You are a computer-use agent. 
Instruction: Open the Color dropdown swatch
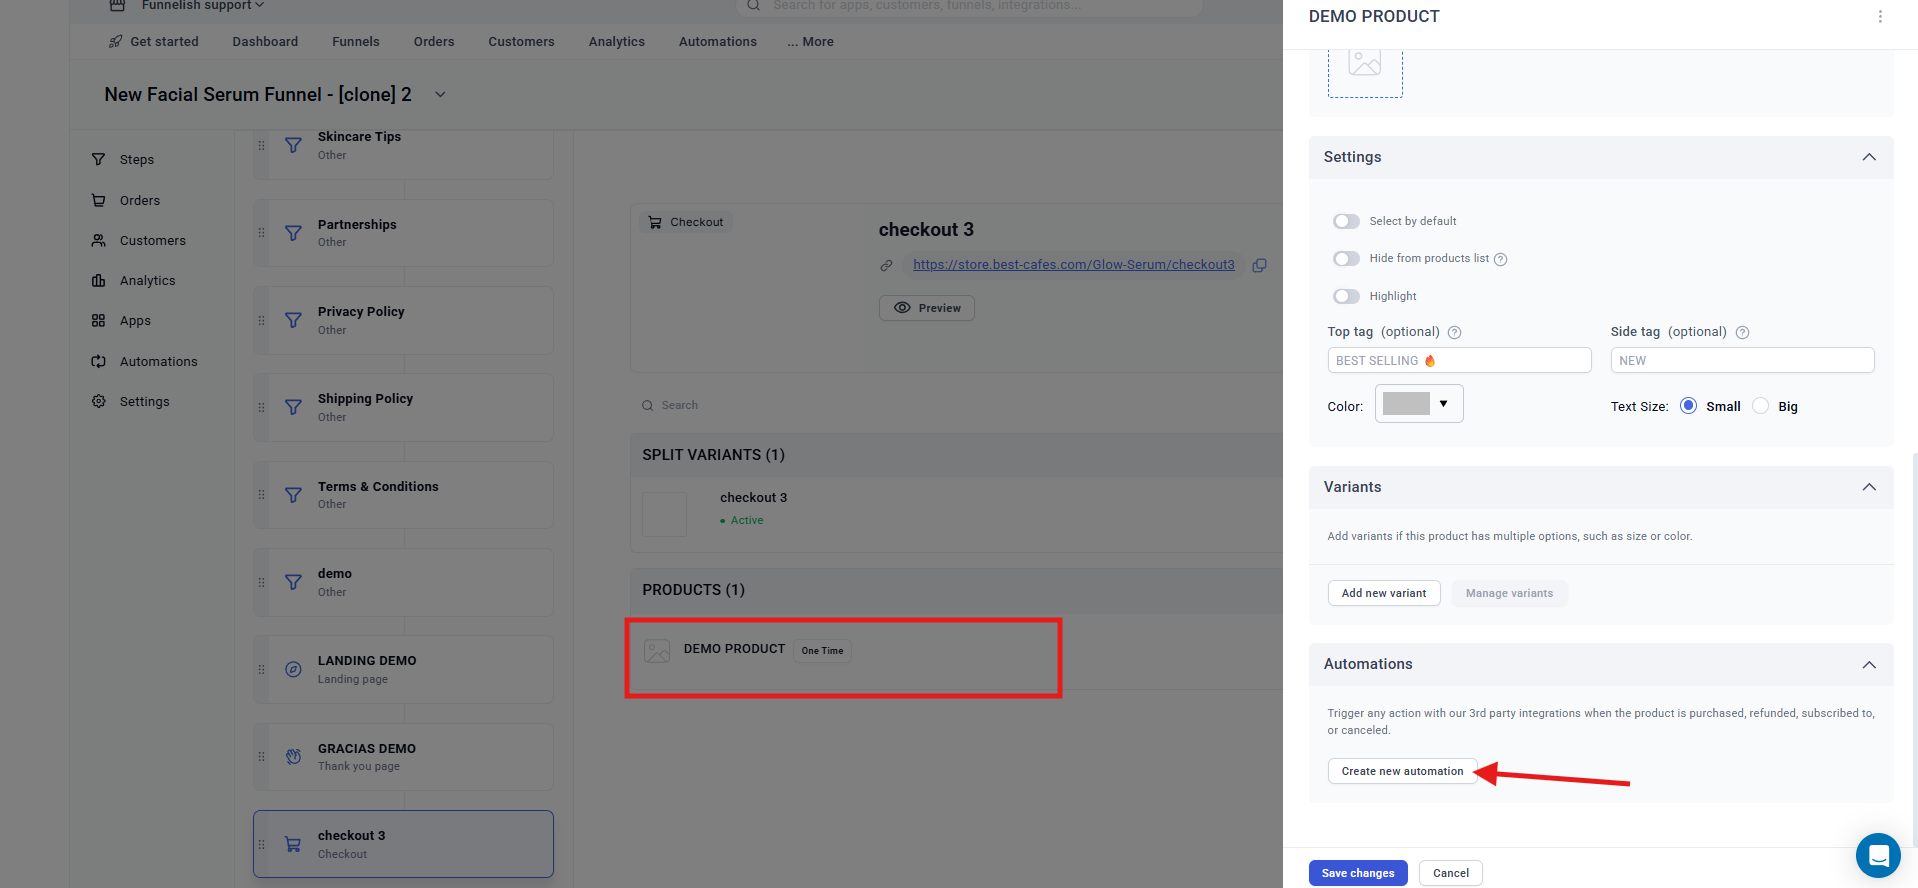tap(1418, 404)
